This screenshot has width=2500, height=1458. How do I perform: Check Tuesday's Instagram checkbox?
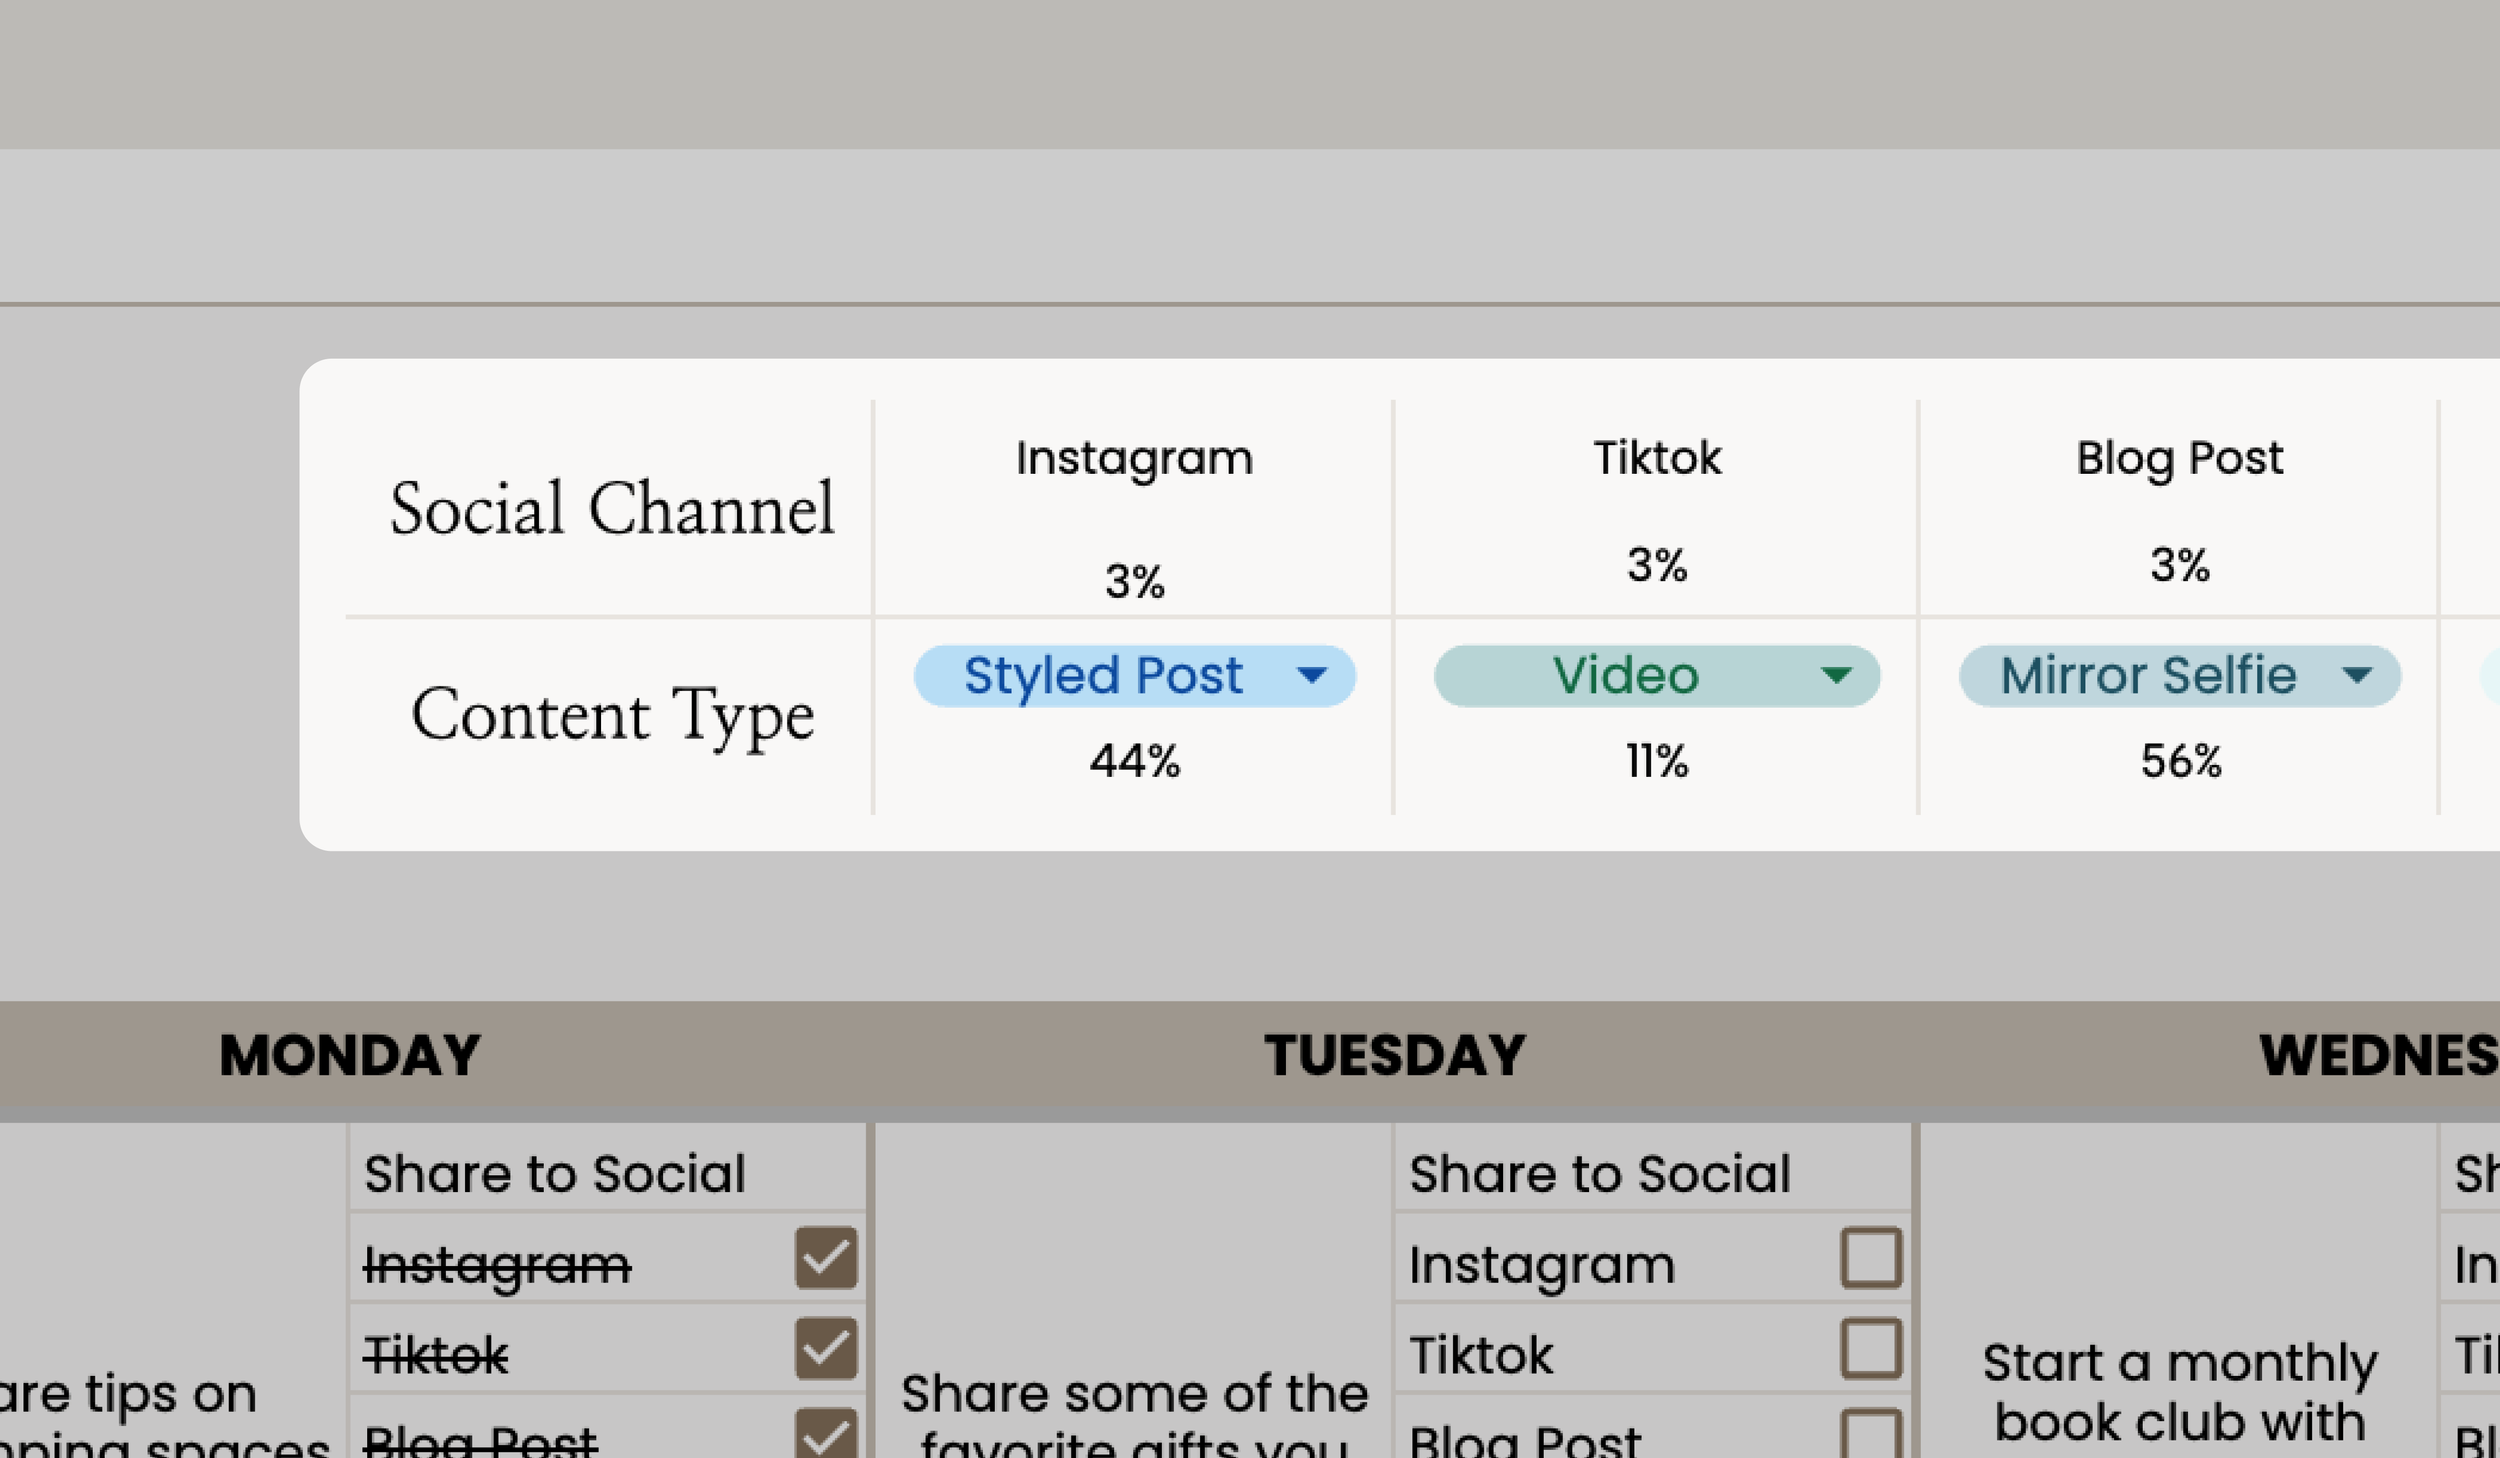tap(1870, 1258)
